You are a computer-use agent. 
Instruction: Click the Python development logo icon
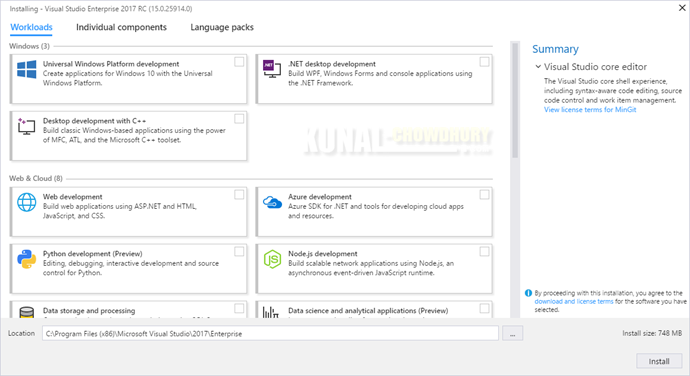tap(26, 259)
